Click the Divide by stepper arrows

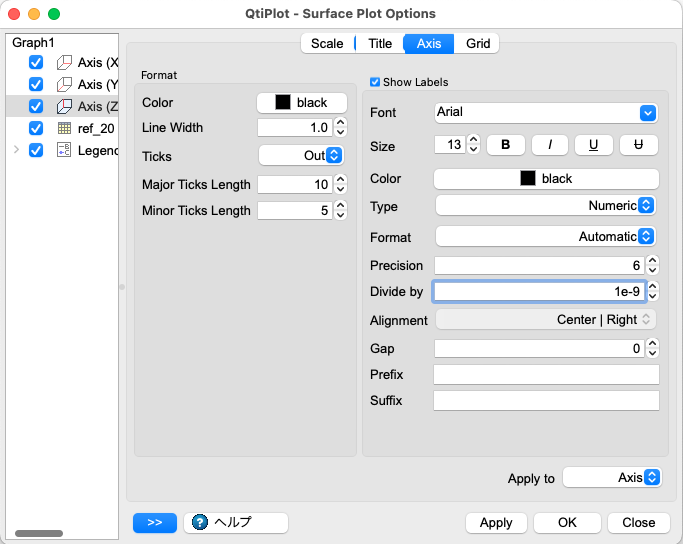(x=652, y=291)
